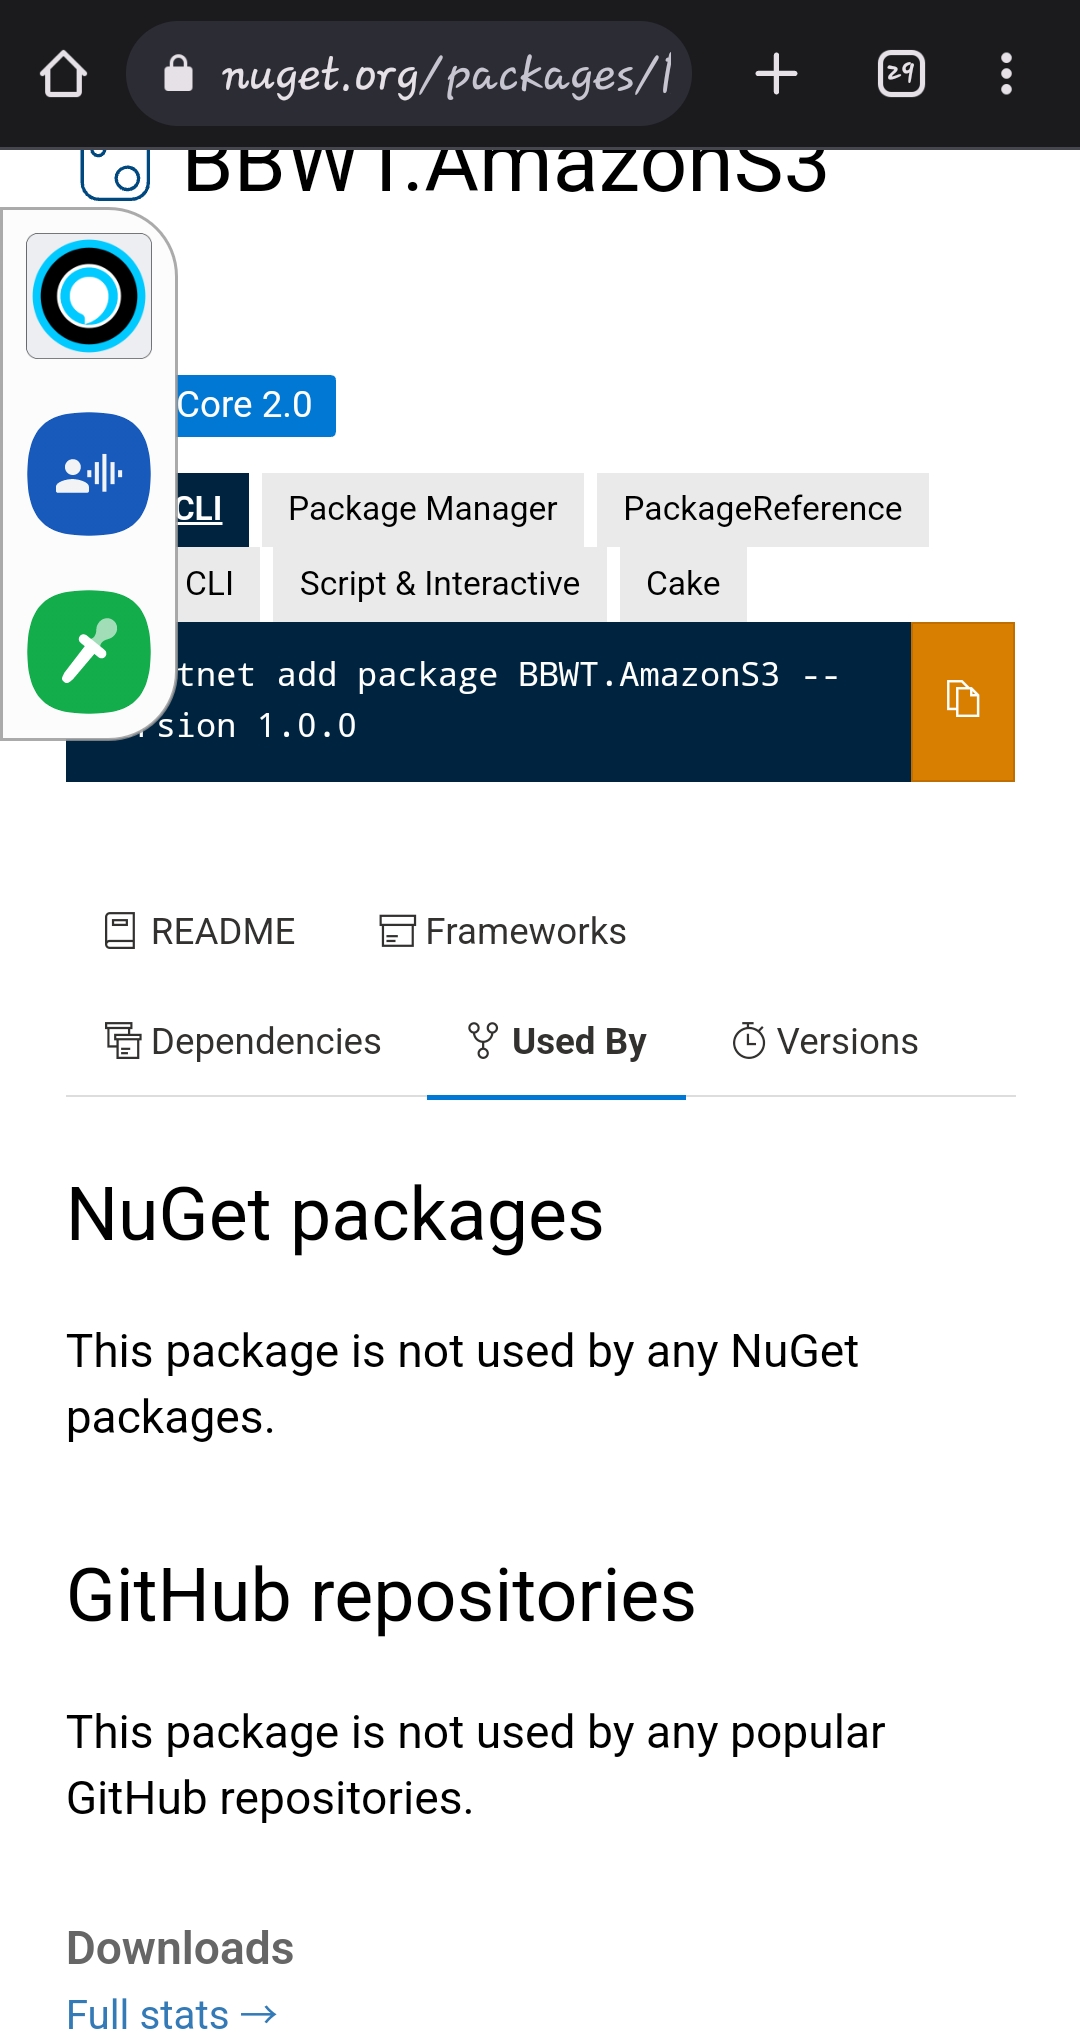This screenshot has height=2042, width=1080.
Task: Select the Package Manager tab
Action: 422,509
